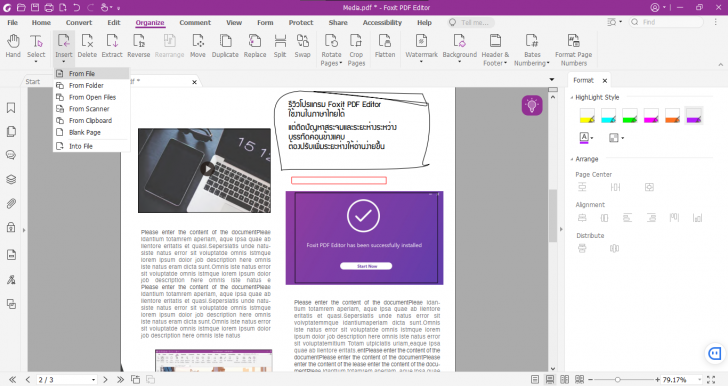The image size is (728, 386).
Task: Click the lightbulb tips icon
Action: coord(532,105)
